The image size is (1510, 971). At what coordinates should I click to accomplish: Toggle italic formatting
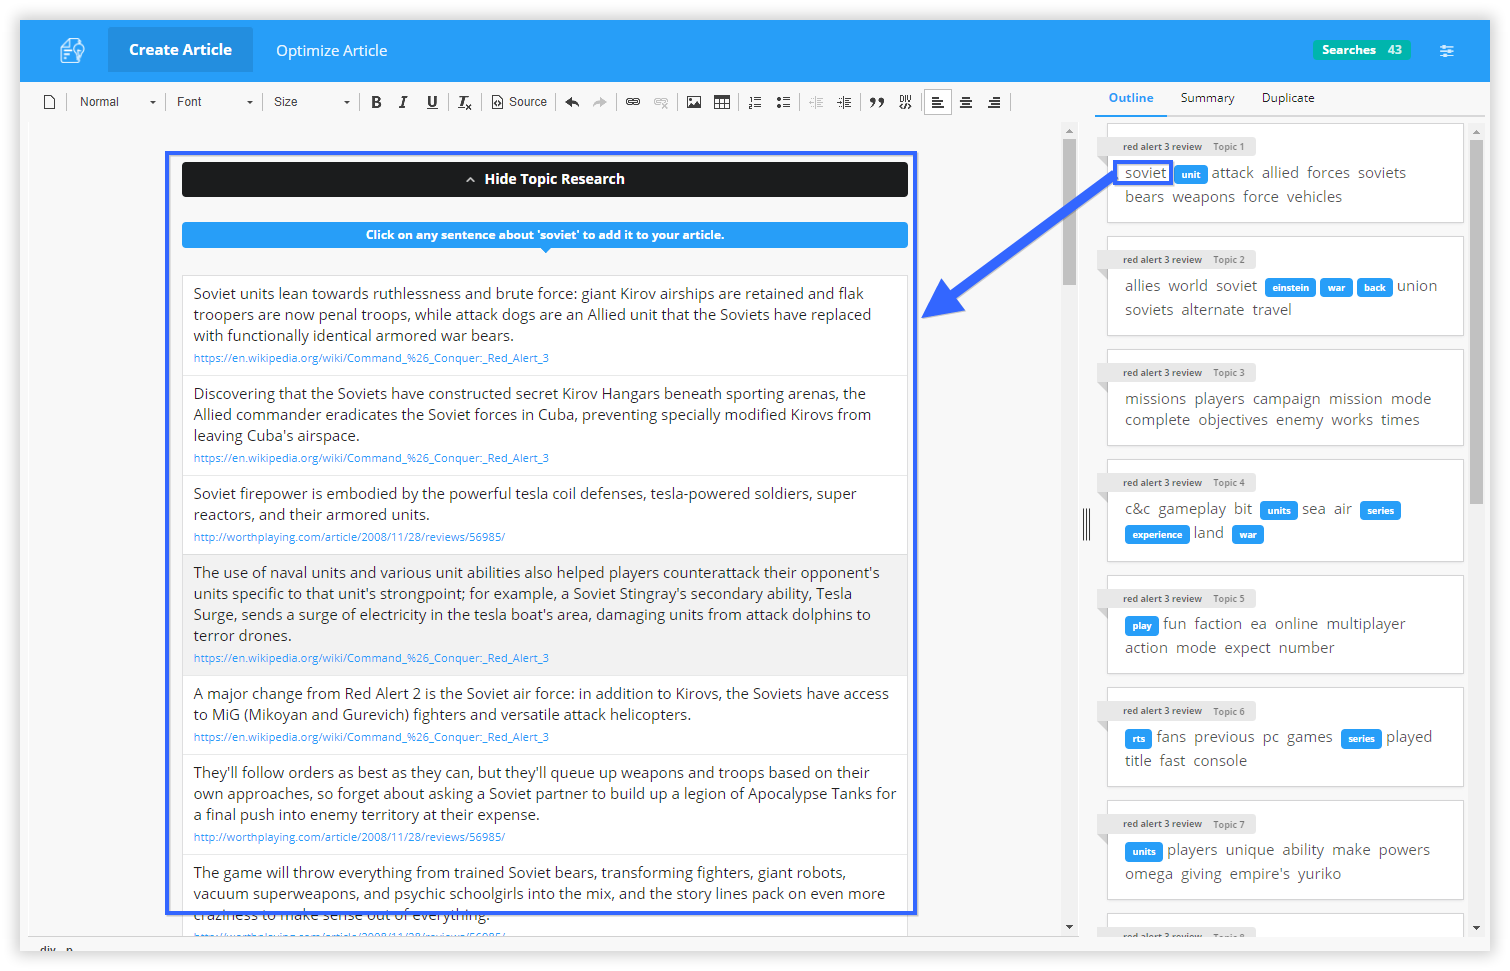tap(403, 102)
